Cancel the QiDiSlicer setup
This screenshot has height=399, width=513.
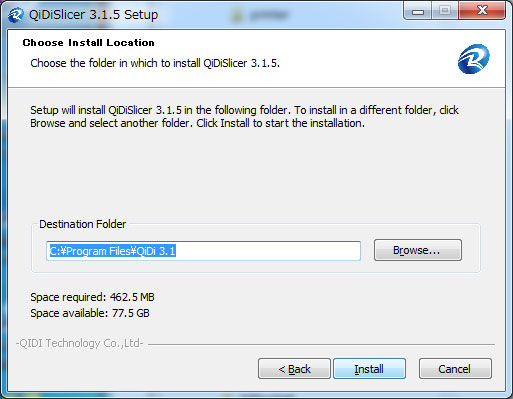455,369
